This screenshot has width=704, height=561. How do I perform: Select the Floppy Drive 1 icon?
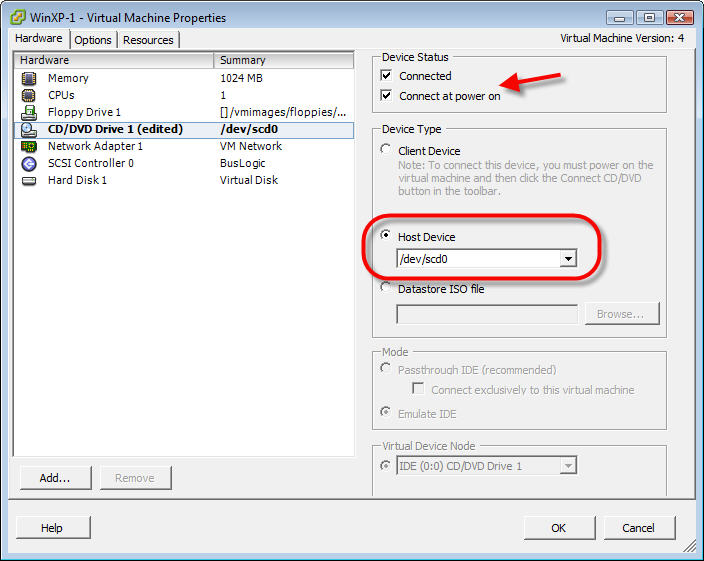point(29,112)
